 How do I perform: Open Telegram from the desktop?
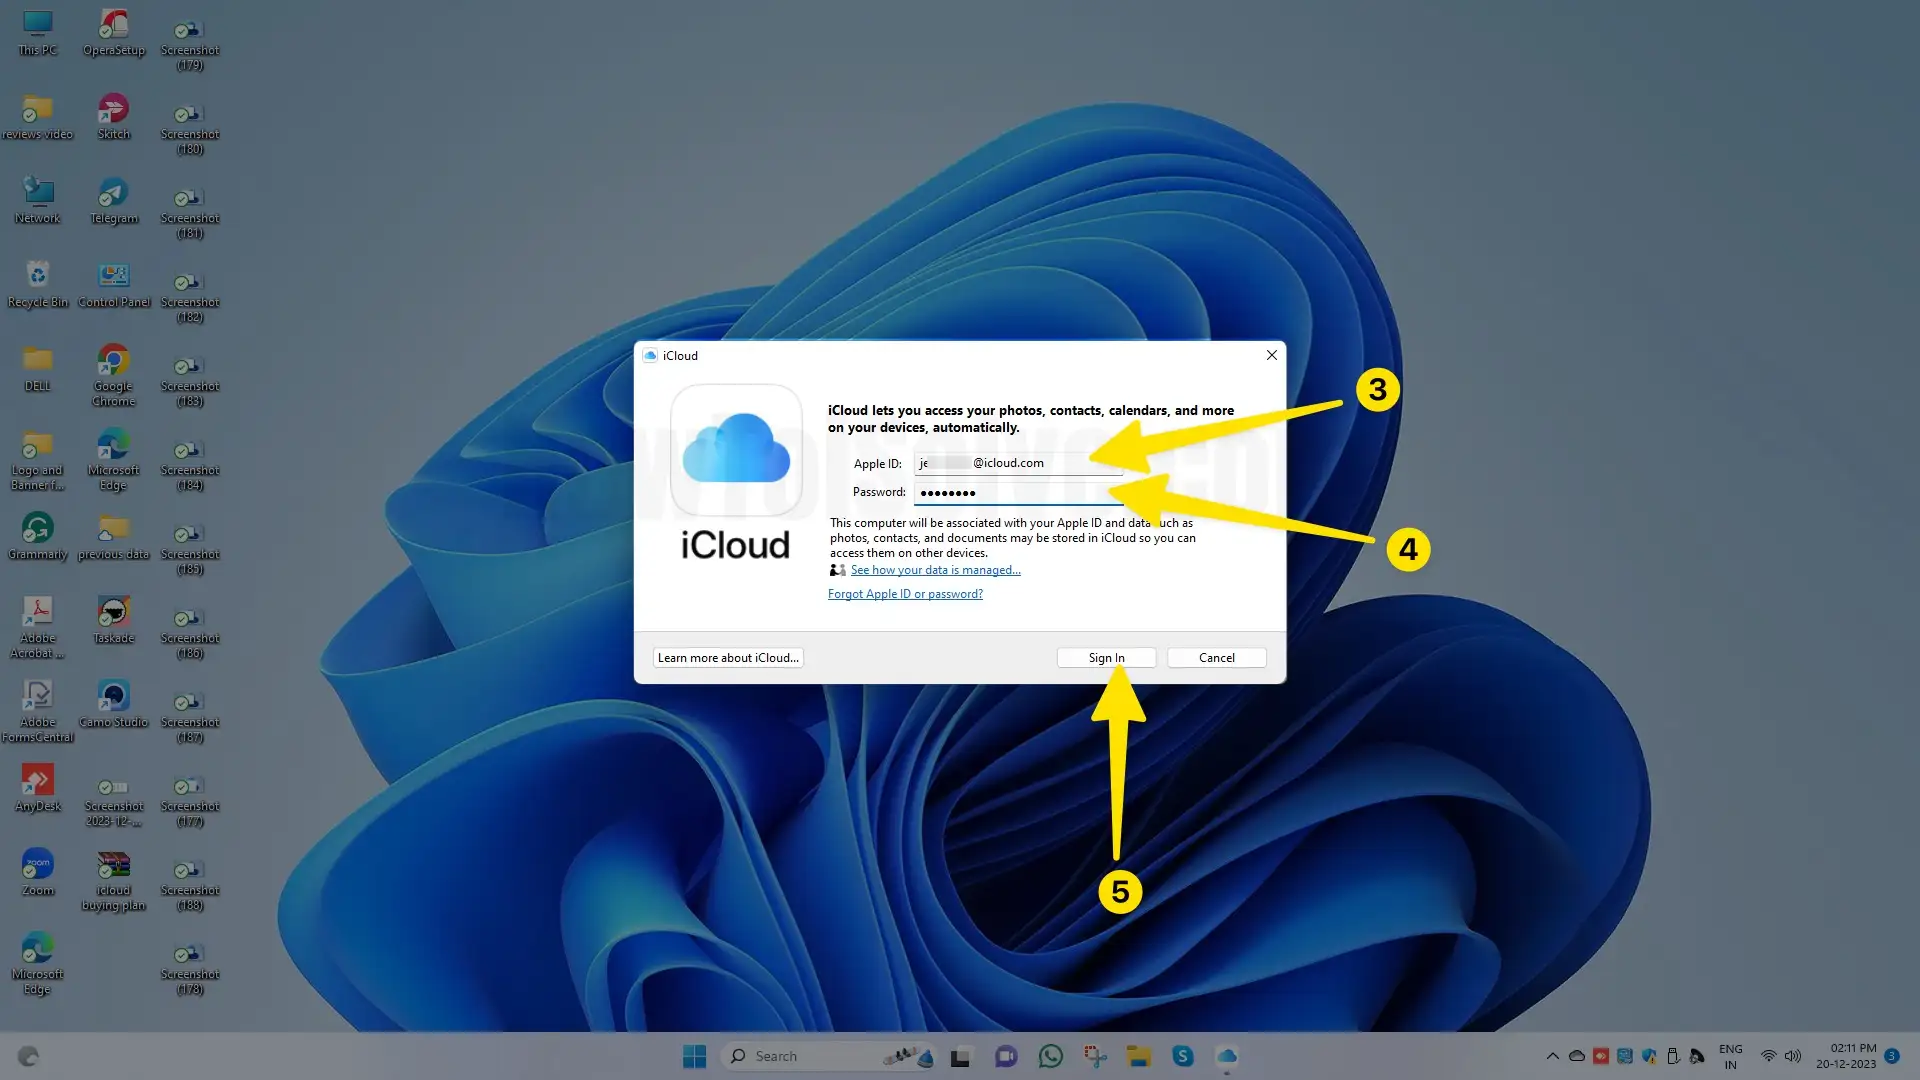point(113,195)
